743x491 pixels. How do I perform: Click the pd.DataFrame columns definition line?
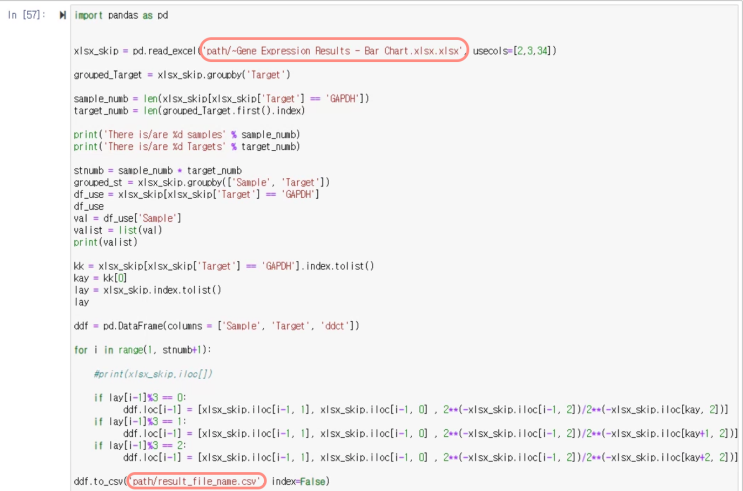coord(217,326)
